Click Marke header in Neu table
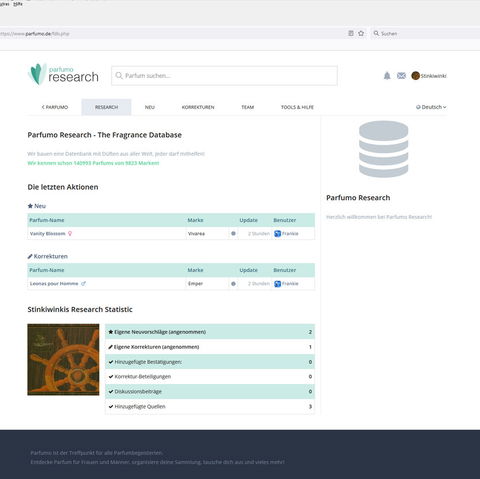Viewport: 480px width, 479px height. click(x=195, y=220)
